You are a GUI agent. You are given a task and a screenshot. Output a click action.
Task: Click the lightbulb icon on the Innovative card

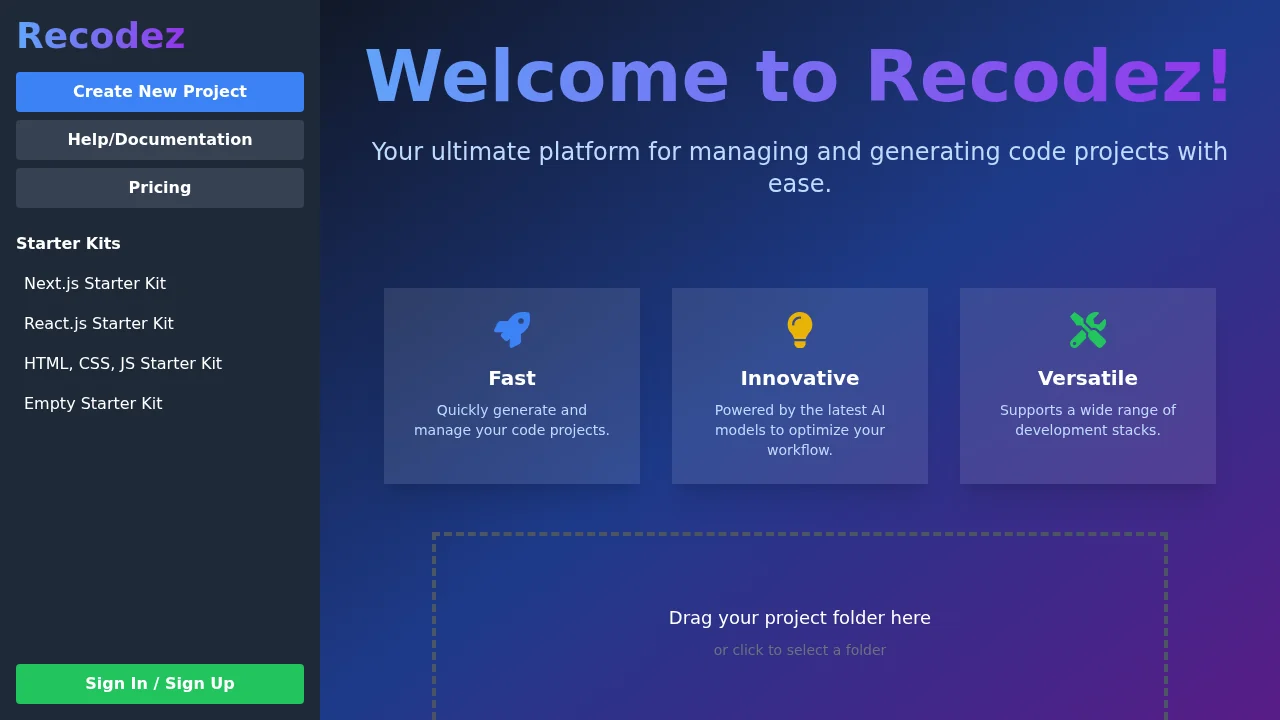[800, 330]
